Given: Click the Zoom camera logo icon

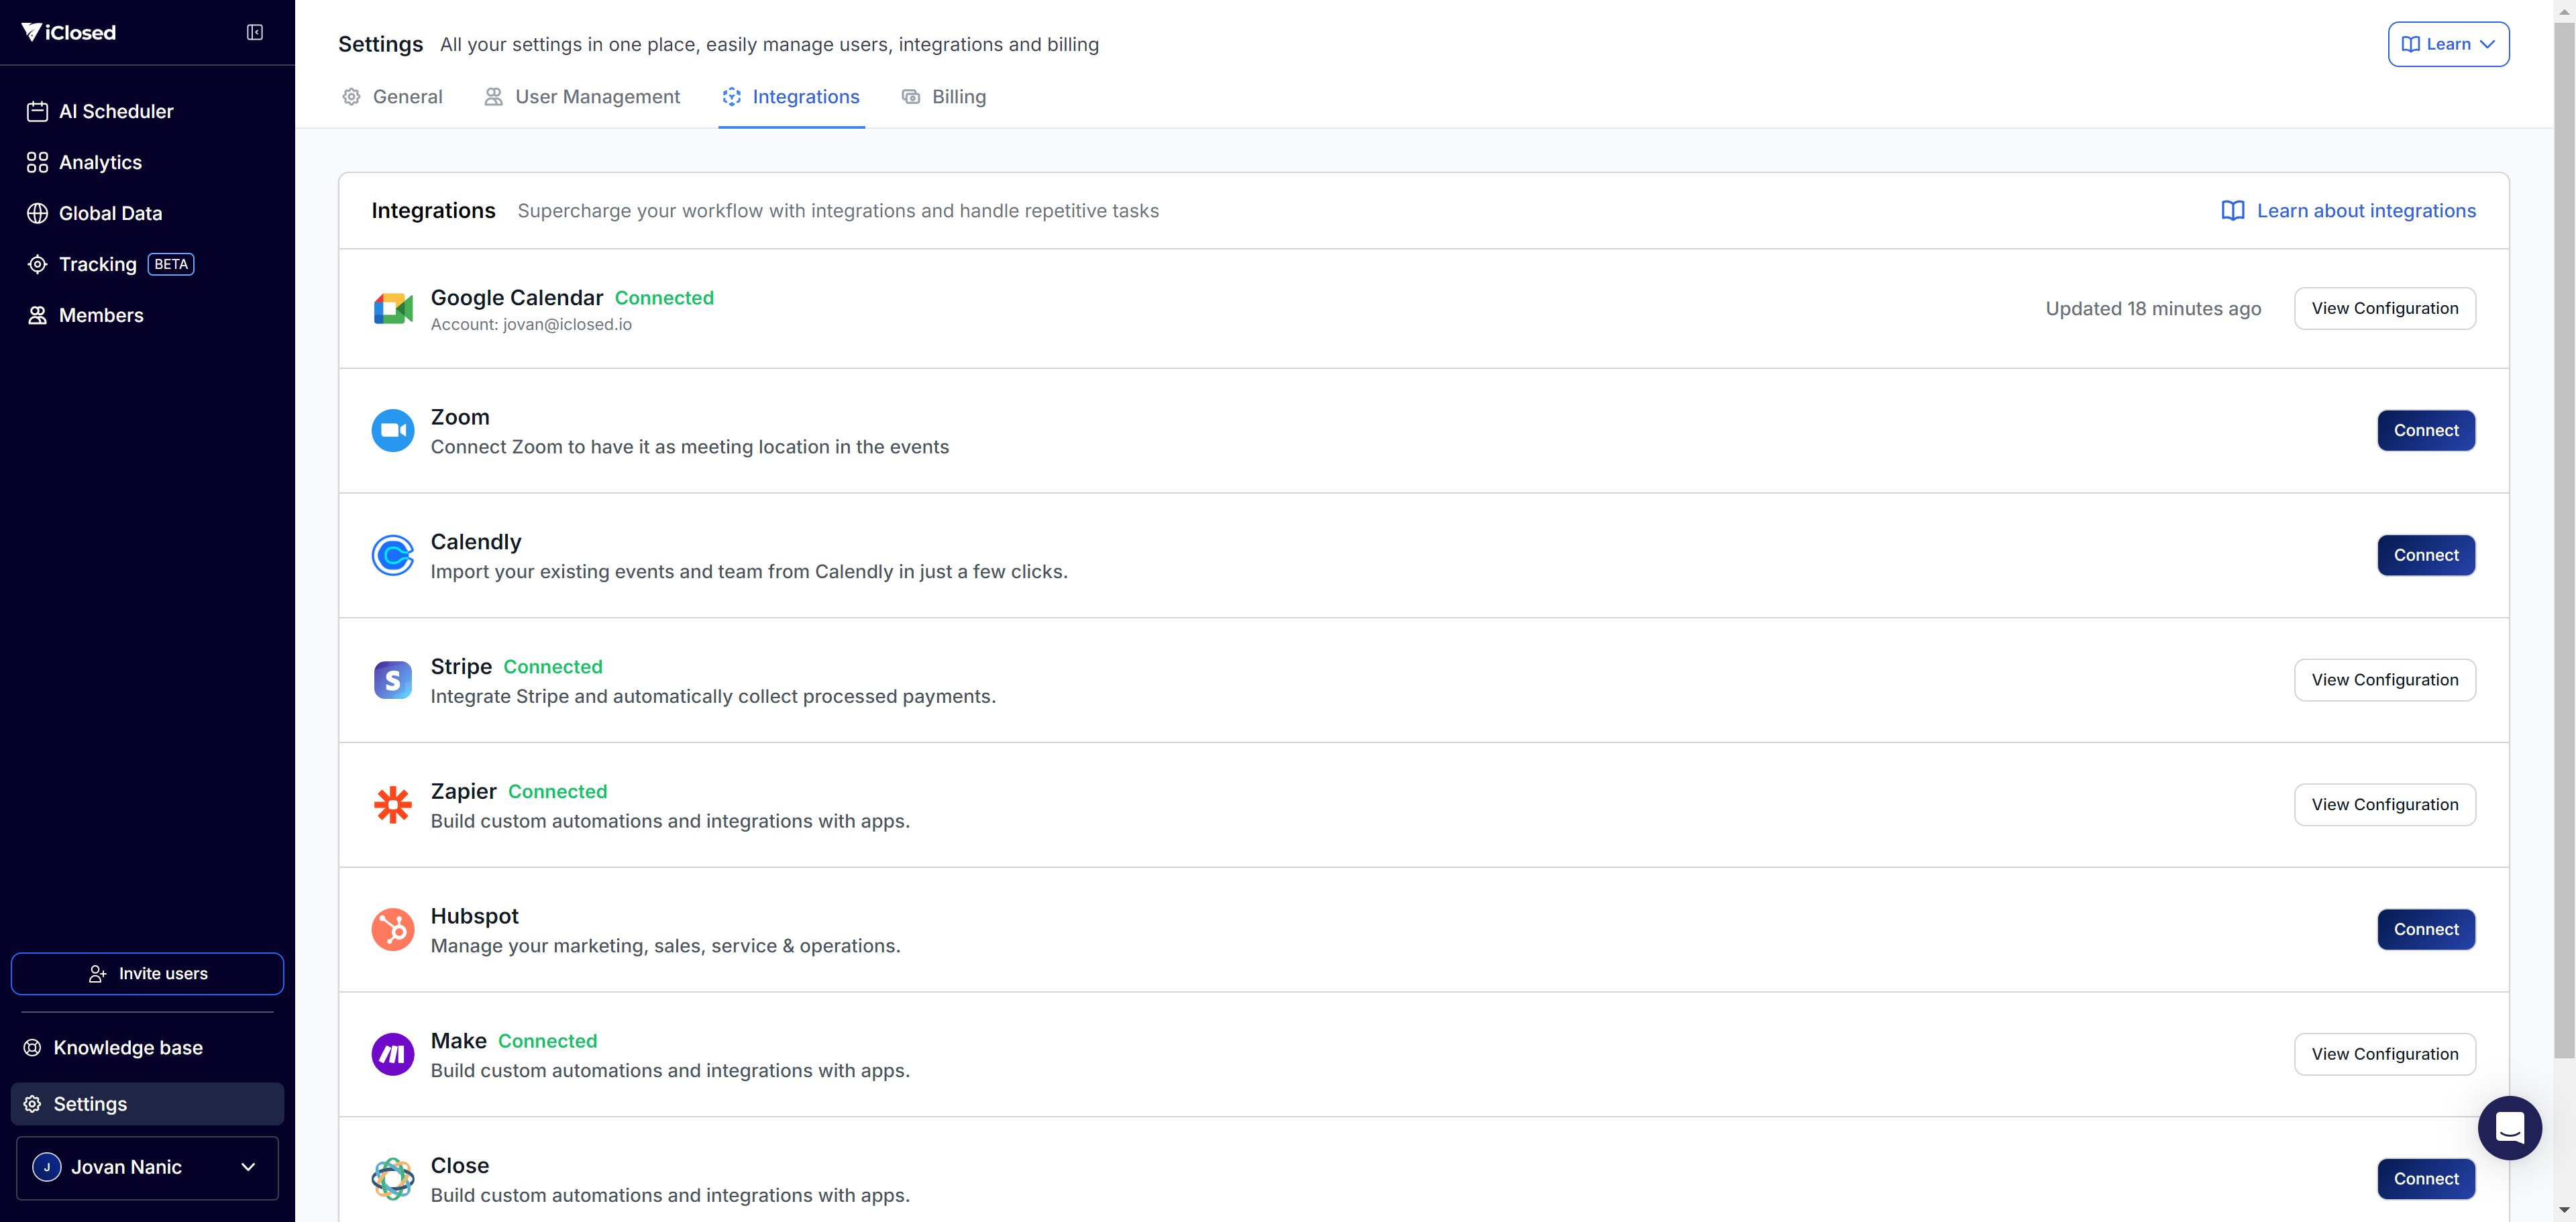Looking at the screenshot, I should coord(393,431).
